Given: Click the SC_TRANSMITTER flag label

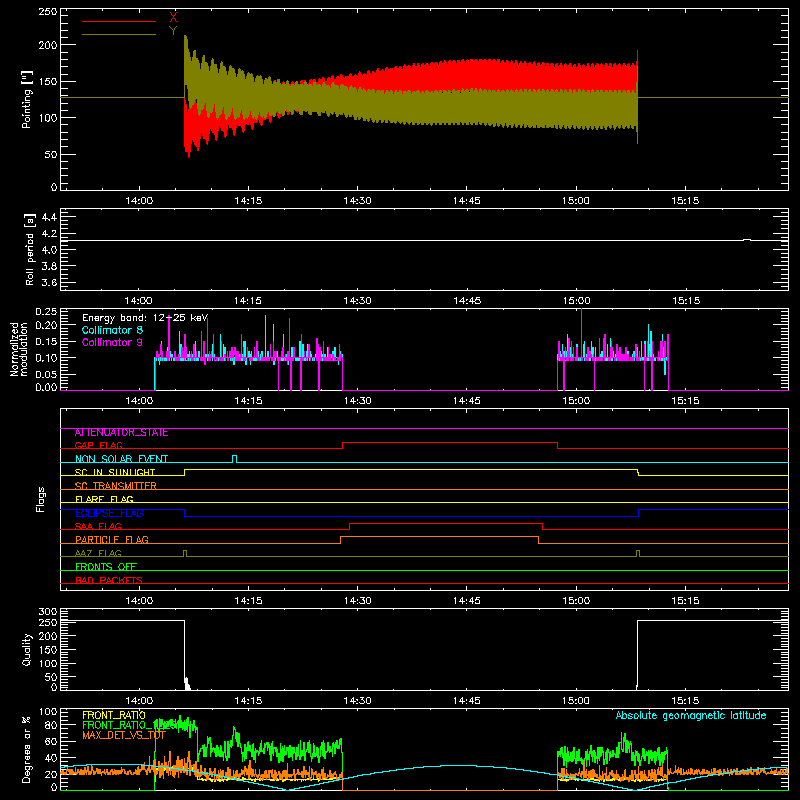Looking at the screenshot, I should [x=116, y=486].
